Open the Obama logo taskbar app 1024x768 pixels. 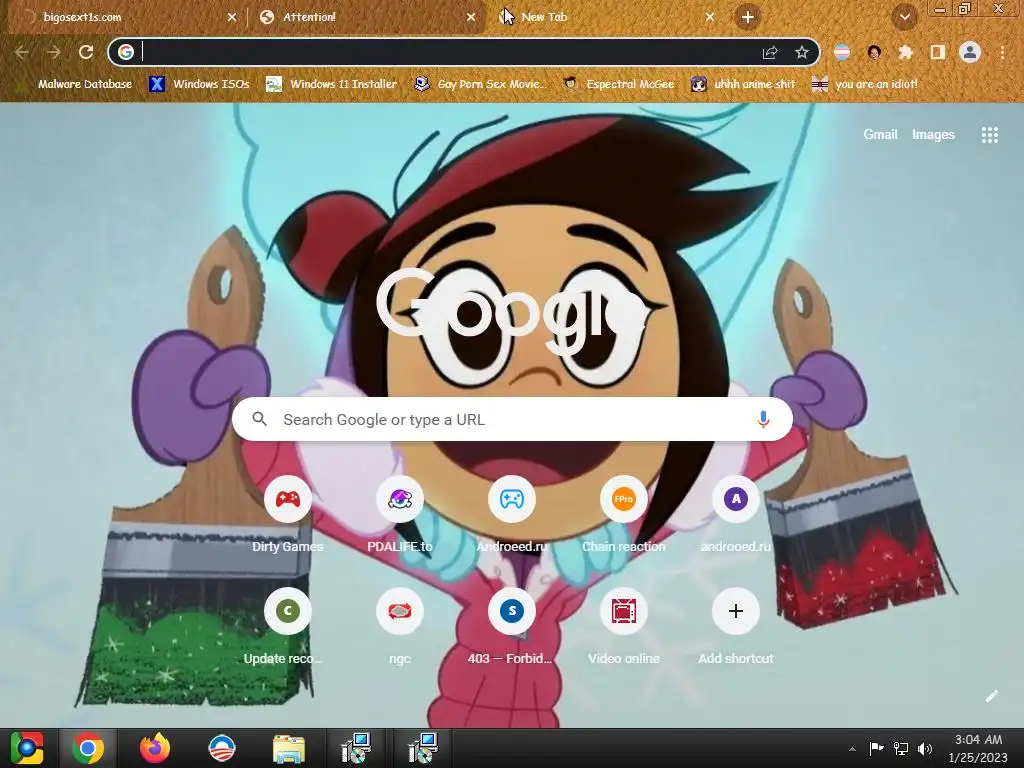(221, 748)
